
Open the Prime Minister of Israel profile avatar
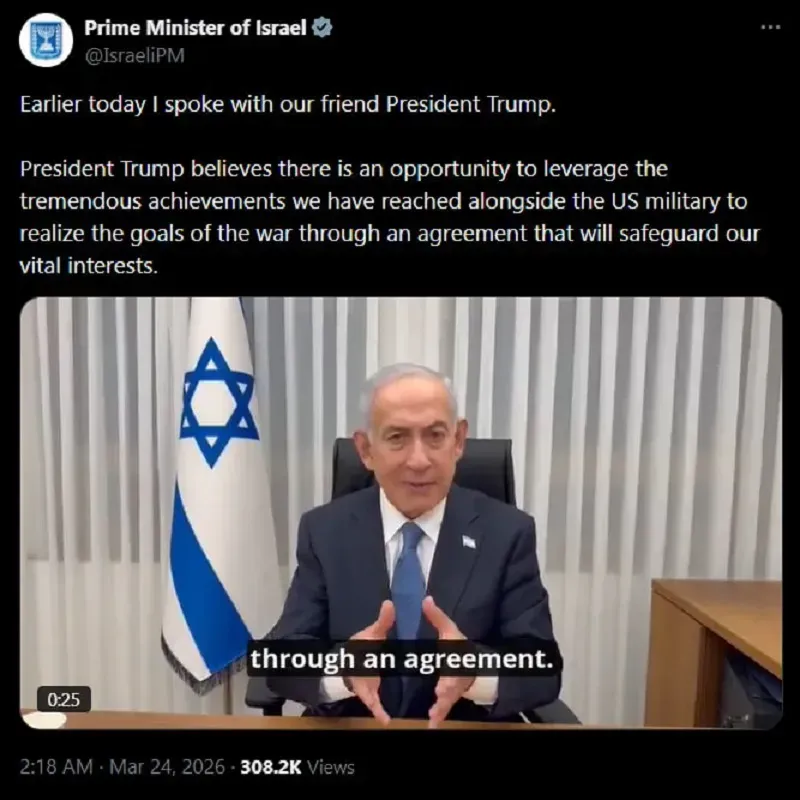(45, 40)
